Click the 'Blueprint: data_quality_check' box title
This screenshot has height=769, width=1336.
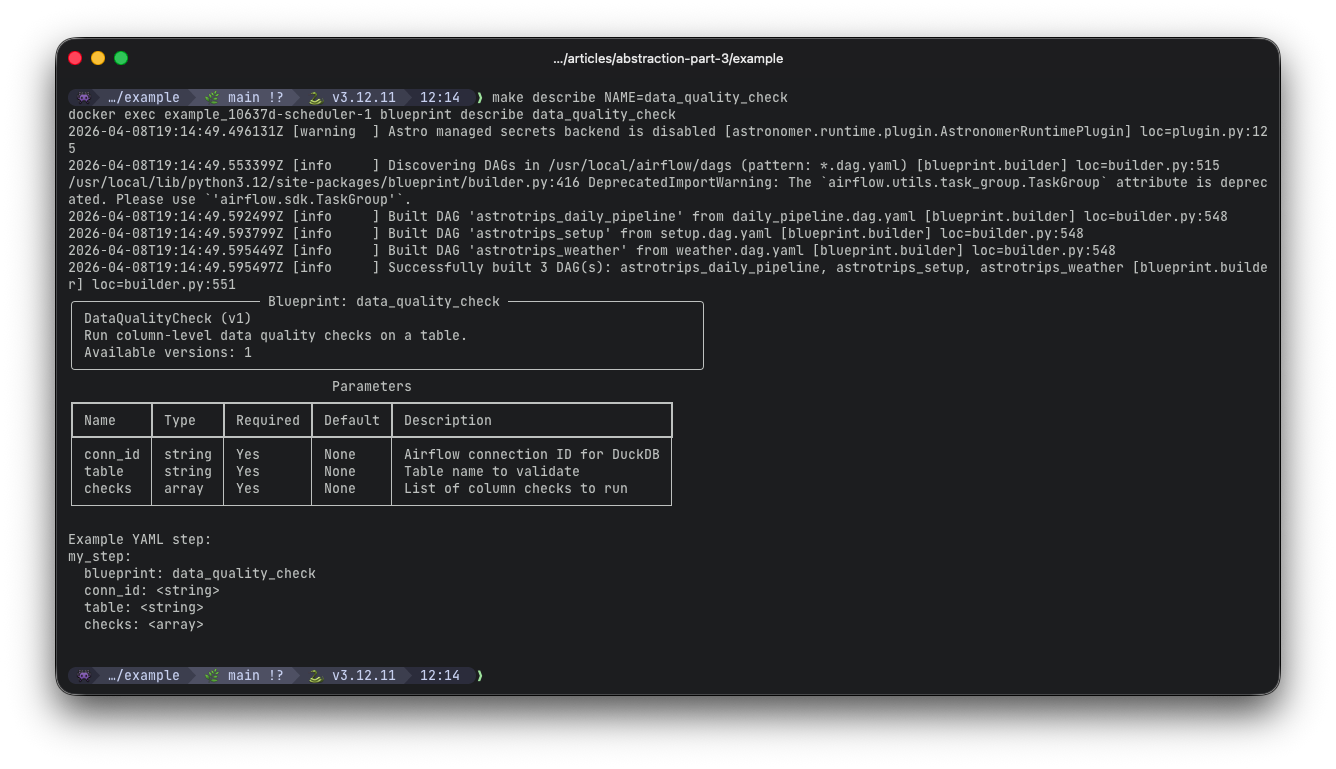pyautogui.click(x=383, y=301)
